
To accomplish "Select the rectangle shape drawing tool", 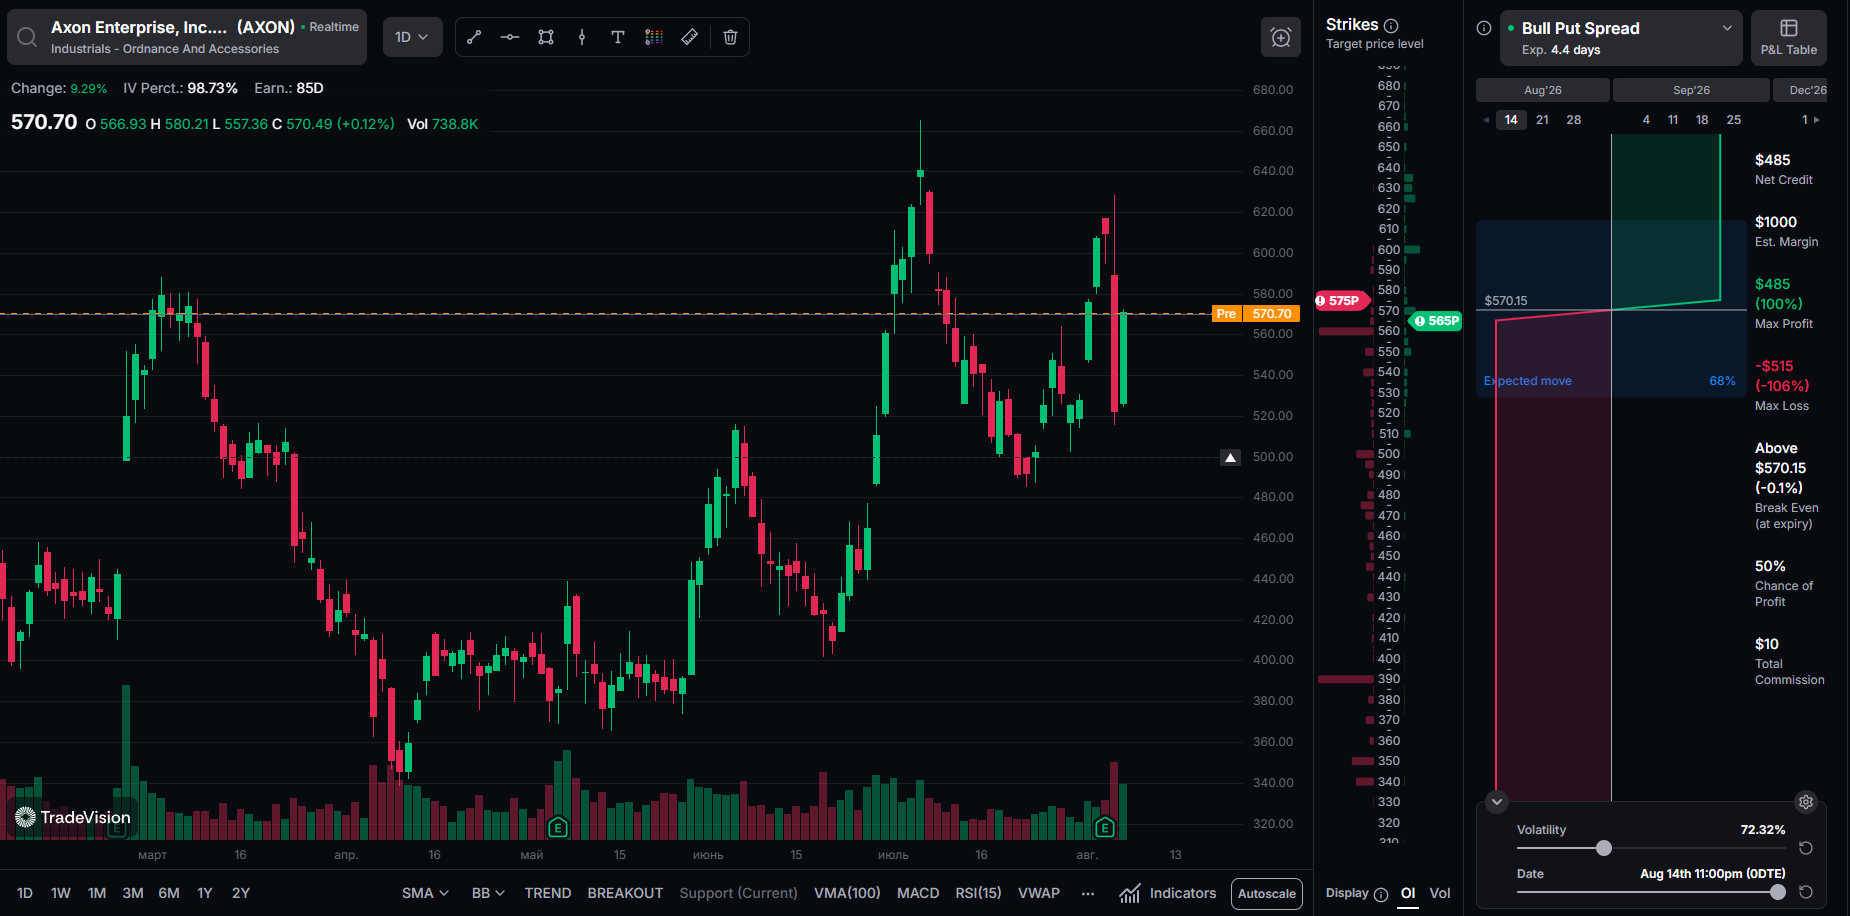I will [x=546, y=37].
